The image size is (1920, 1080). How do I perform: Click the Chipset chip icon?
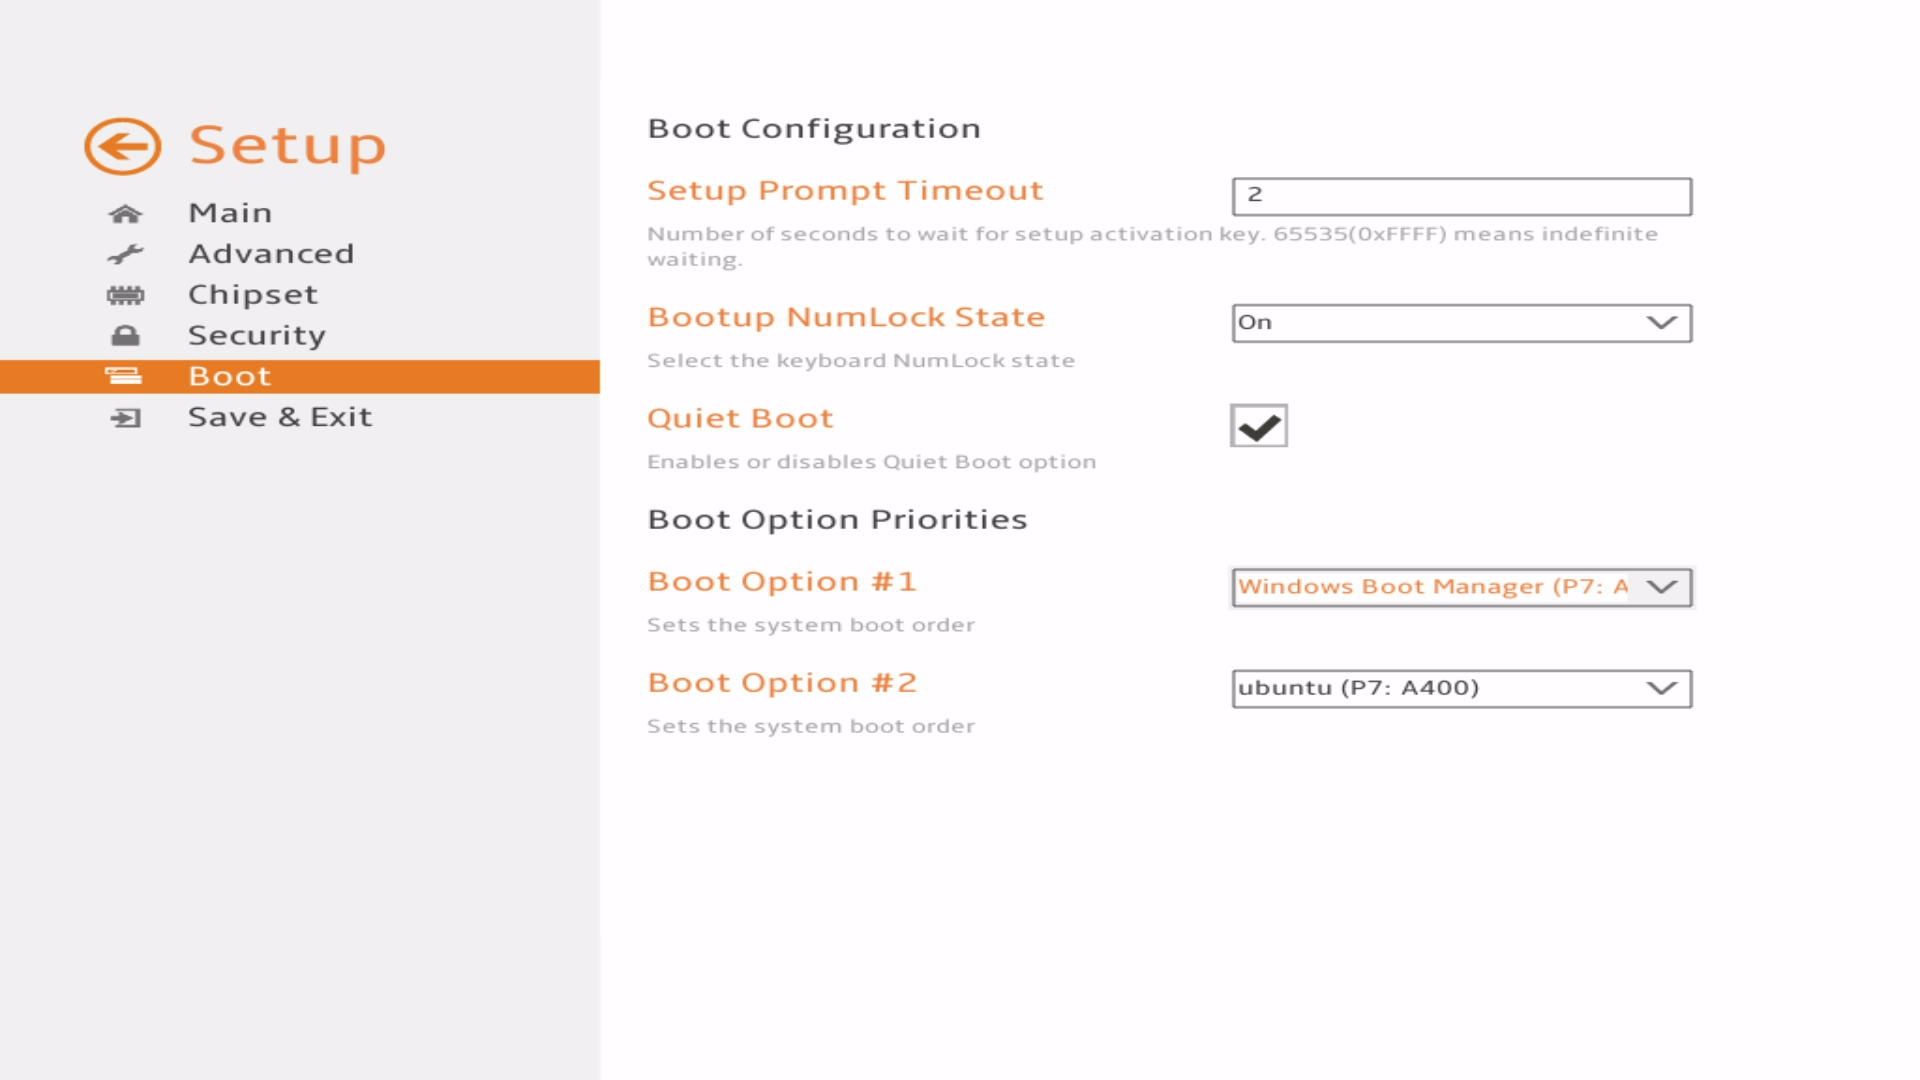(x=125, y=295)
